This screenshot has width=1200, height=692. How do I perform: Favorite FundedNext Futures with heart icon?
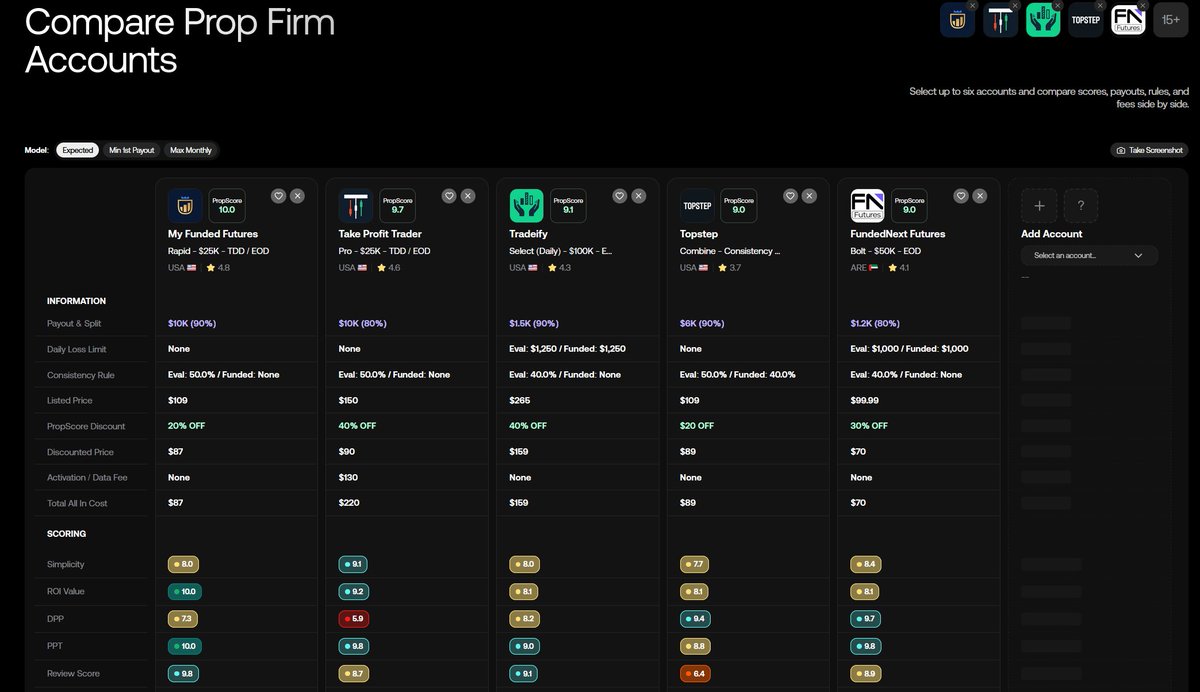pyautogui.click(x=961, y=196)
